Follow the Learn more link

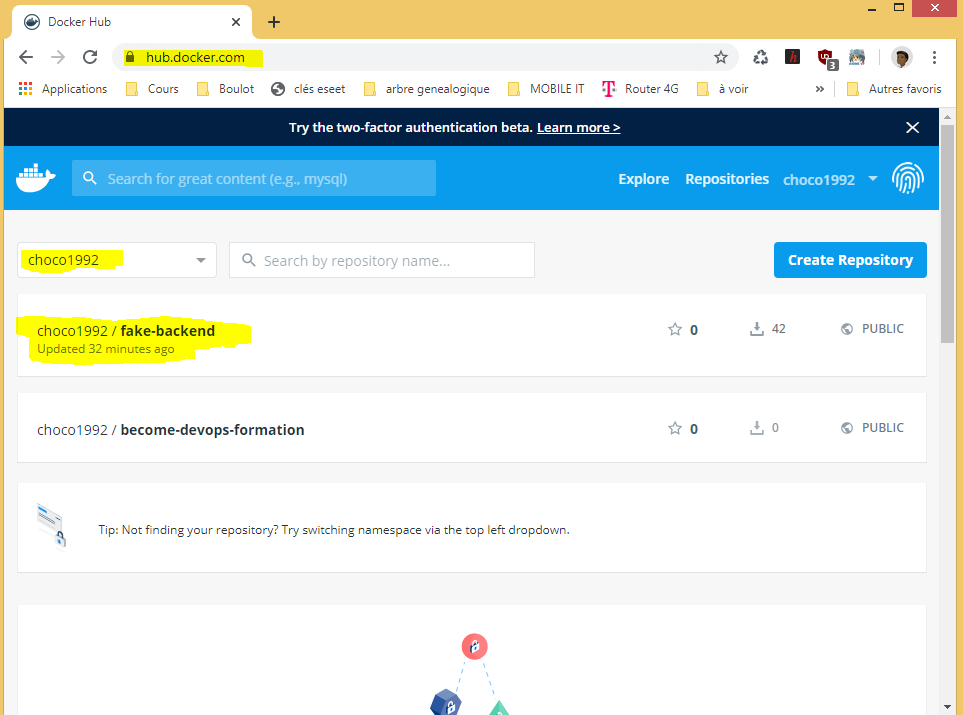pyautogui.click(x=579, y=127)
